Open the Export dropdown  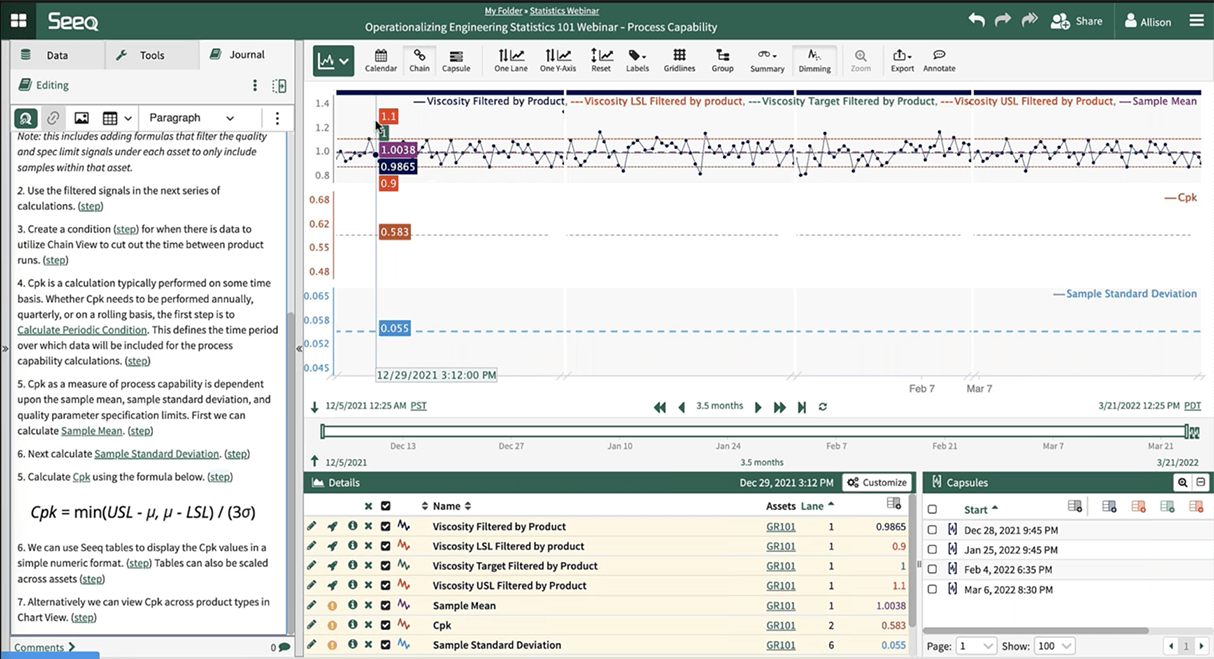pyautogui.click(x=902, y=61)
